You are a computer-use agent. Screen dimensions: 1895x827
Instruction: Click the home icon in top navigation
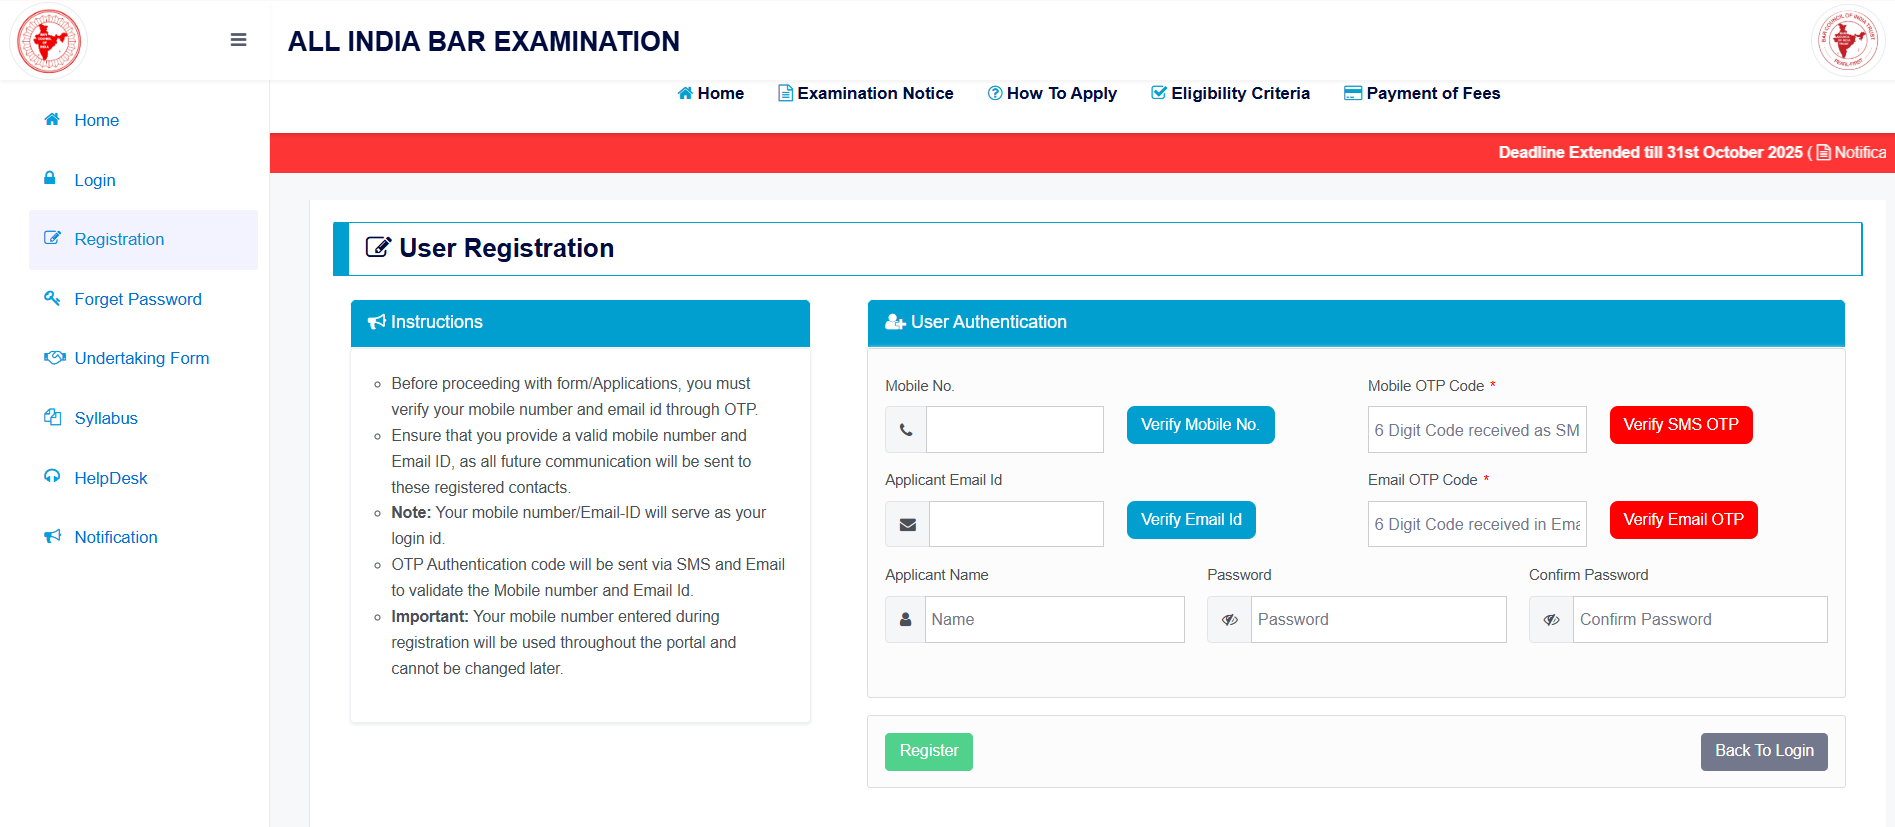(685, 93)
